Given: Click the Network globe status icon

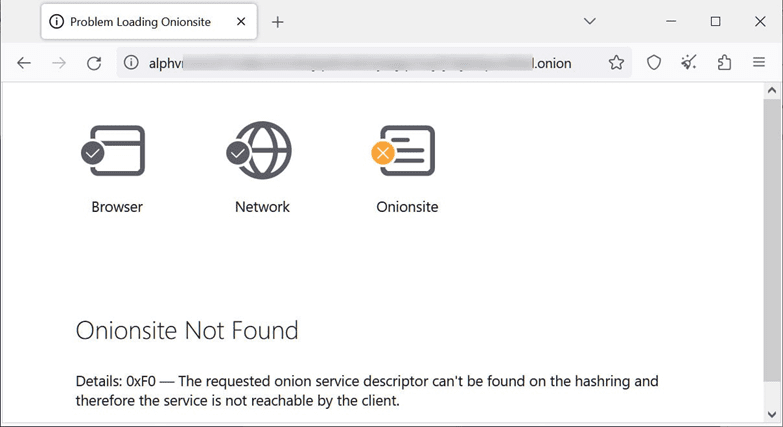Looking at the screenshot, I should coord(262,150).
